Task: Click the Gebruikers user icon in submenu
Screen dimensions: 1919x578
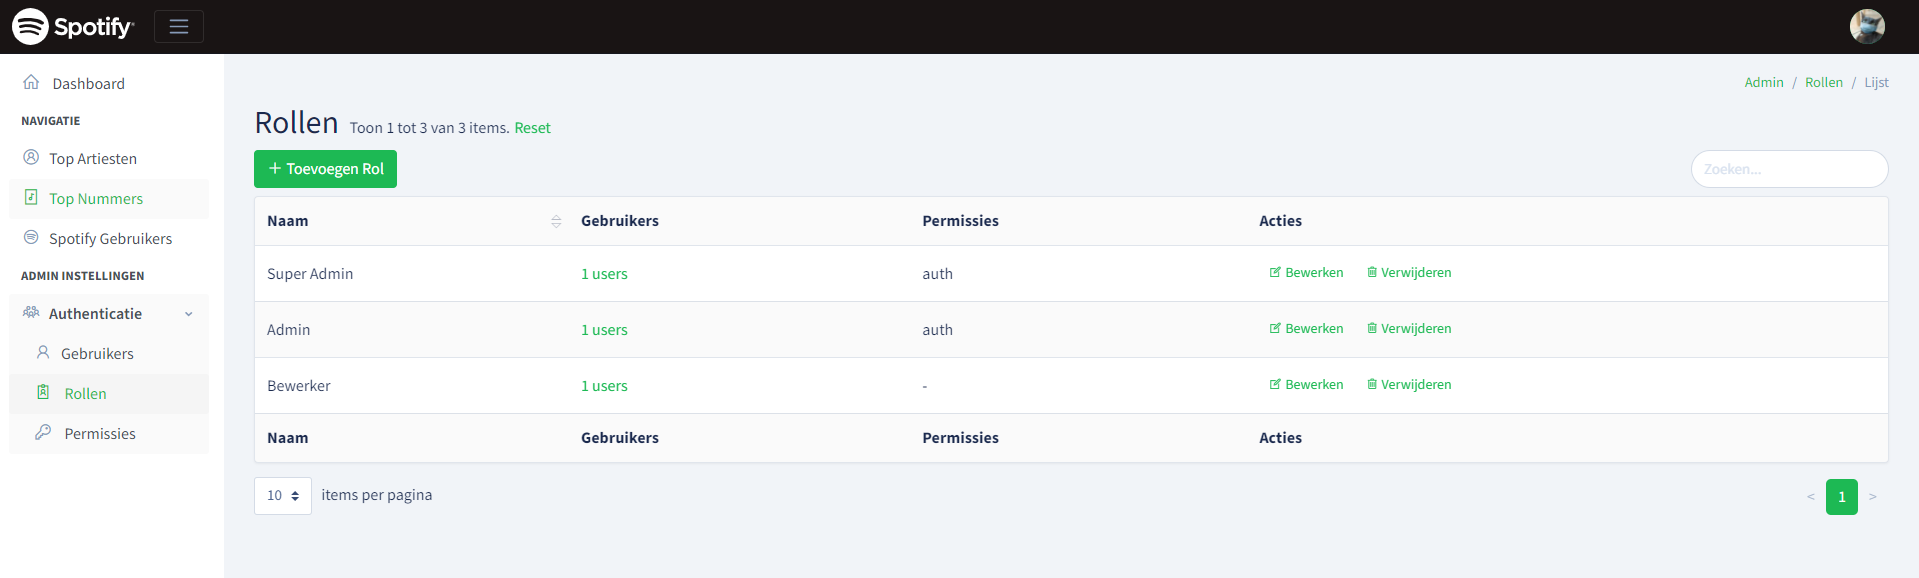Action: pyautogui.click(x=43, y=353)
